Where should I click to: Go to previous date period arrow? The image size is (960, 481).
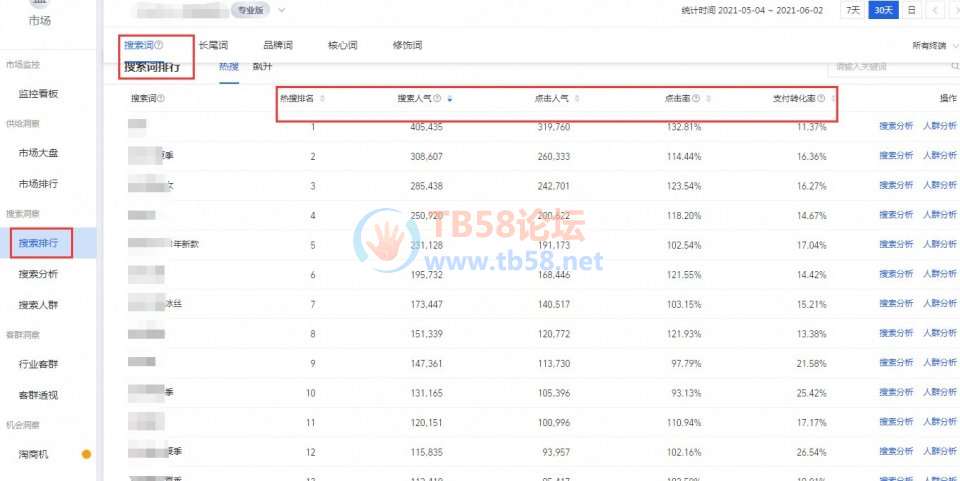coord(936,10)
